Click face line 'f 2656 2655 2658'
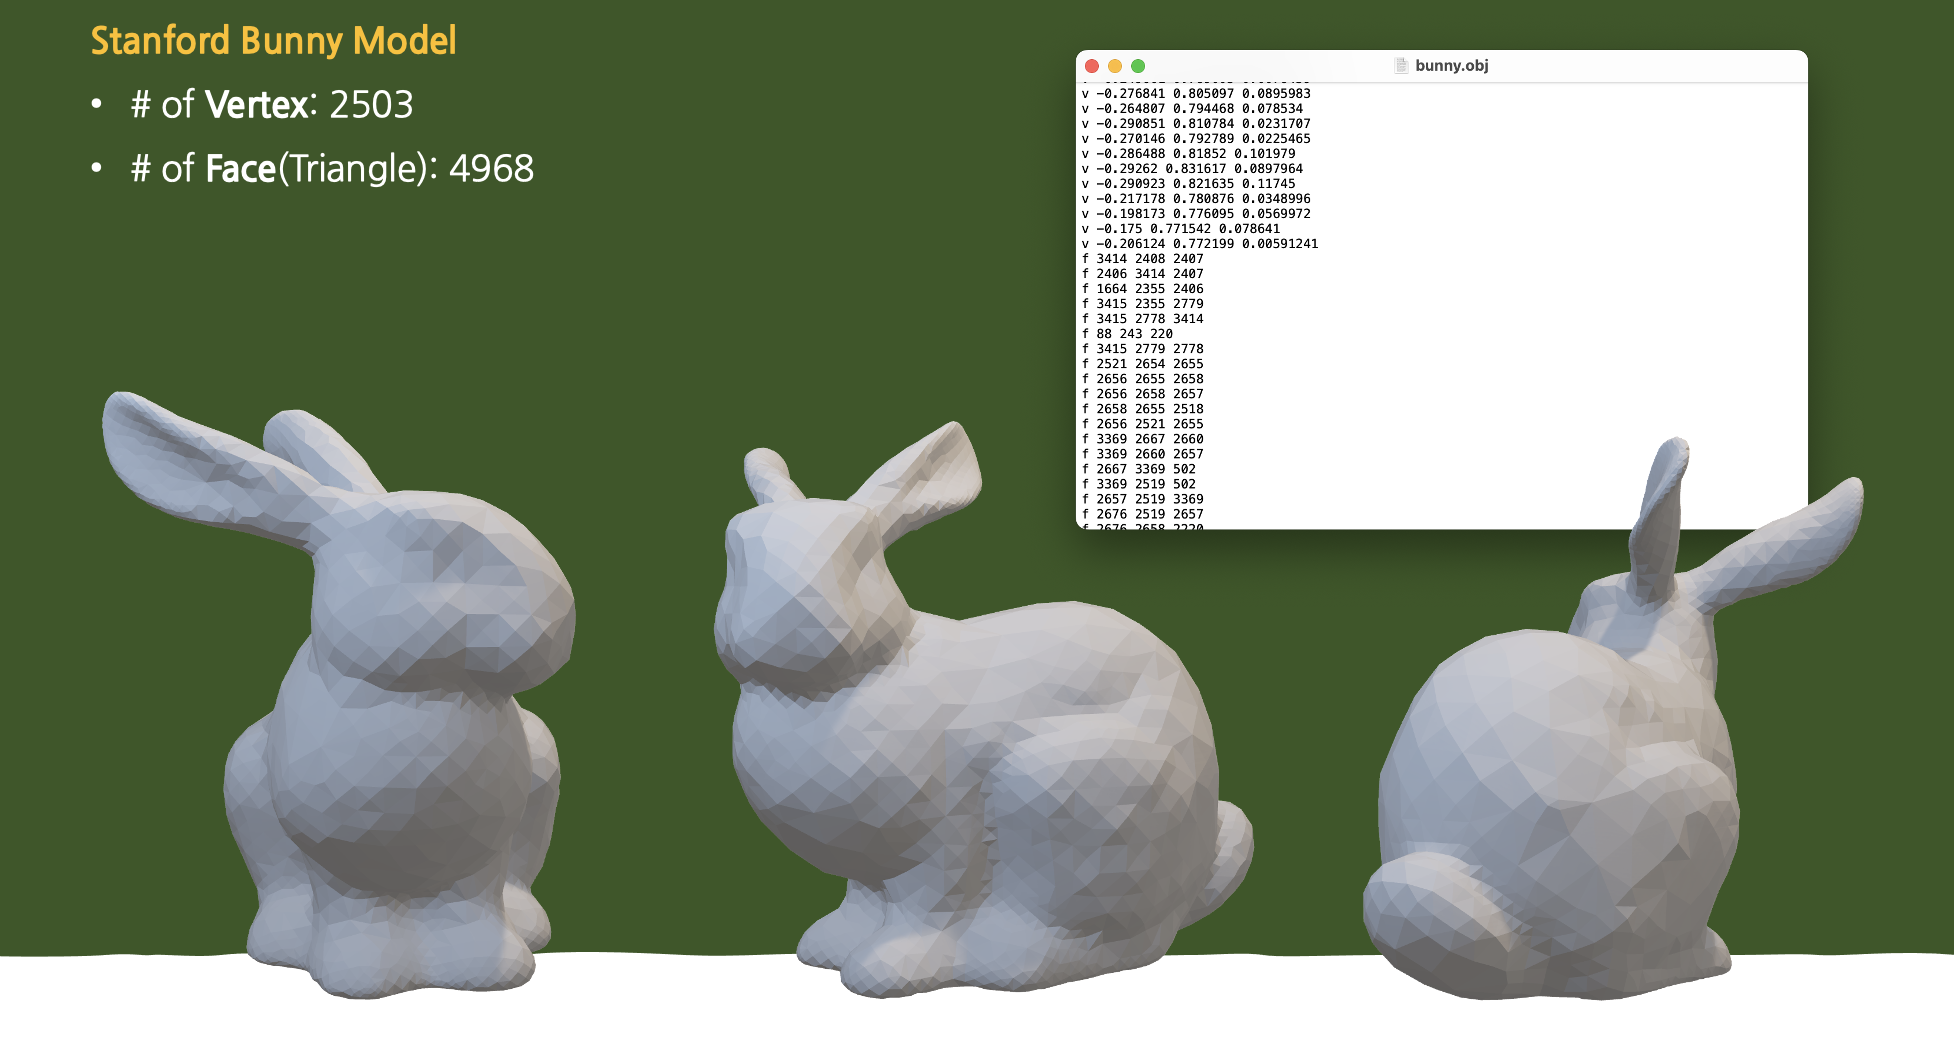Viewport: 1954px width, 1044px height. pos(1143,379)
